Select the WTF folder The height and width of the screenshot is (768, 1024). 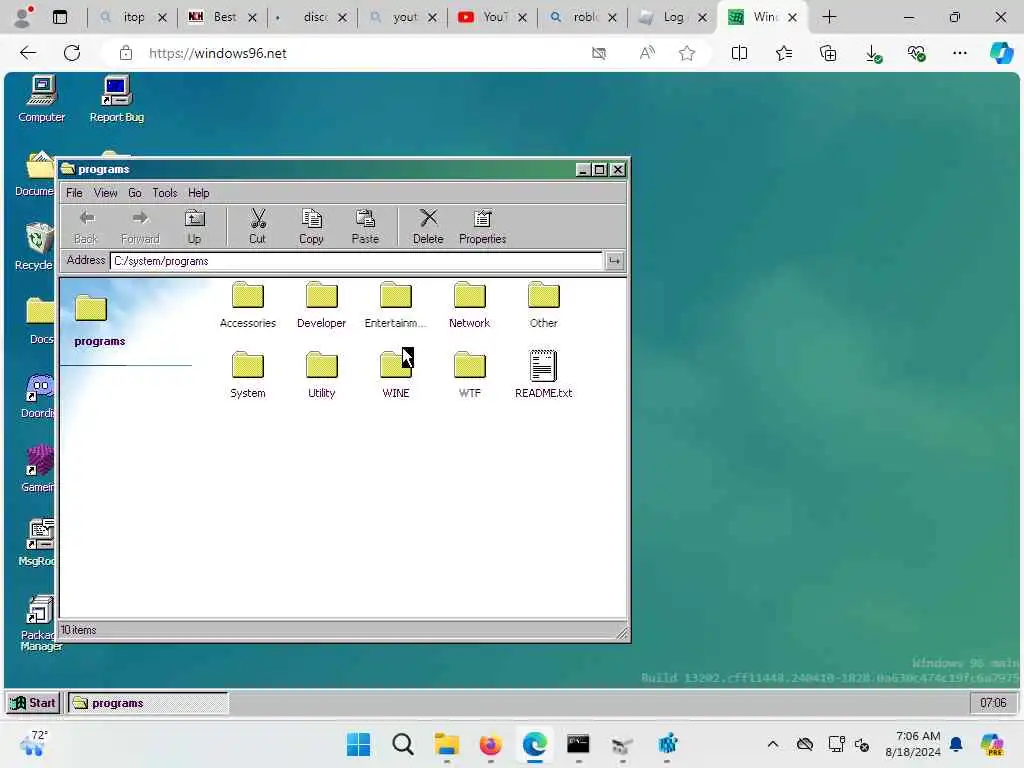coord(469,374)
